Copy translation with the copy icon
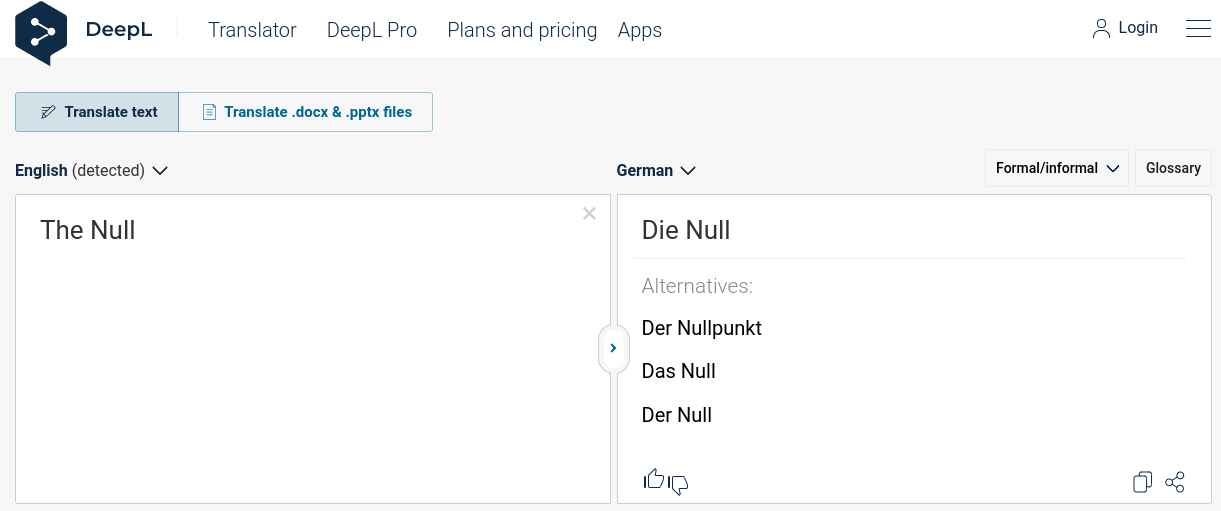 click(1142, 482)
